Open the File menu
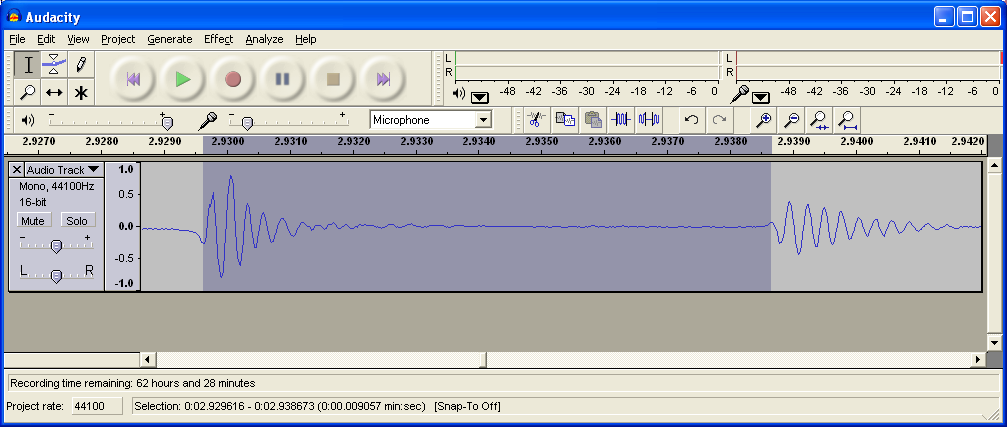 pos(17,39)
